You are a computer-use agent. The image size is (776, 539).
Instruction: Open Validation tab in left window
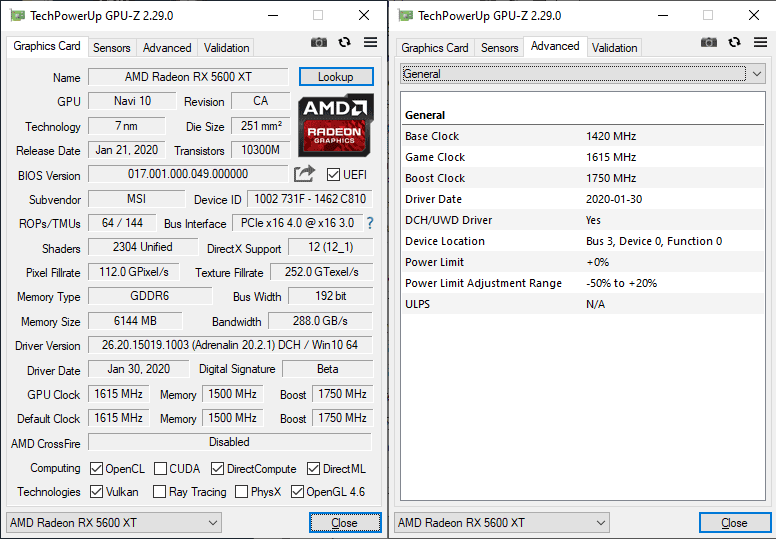[227, 48]
